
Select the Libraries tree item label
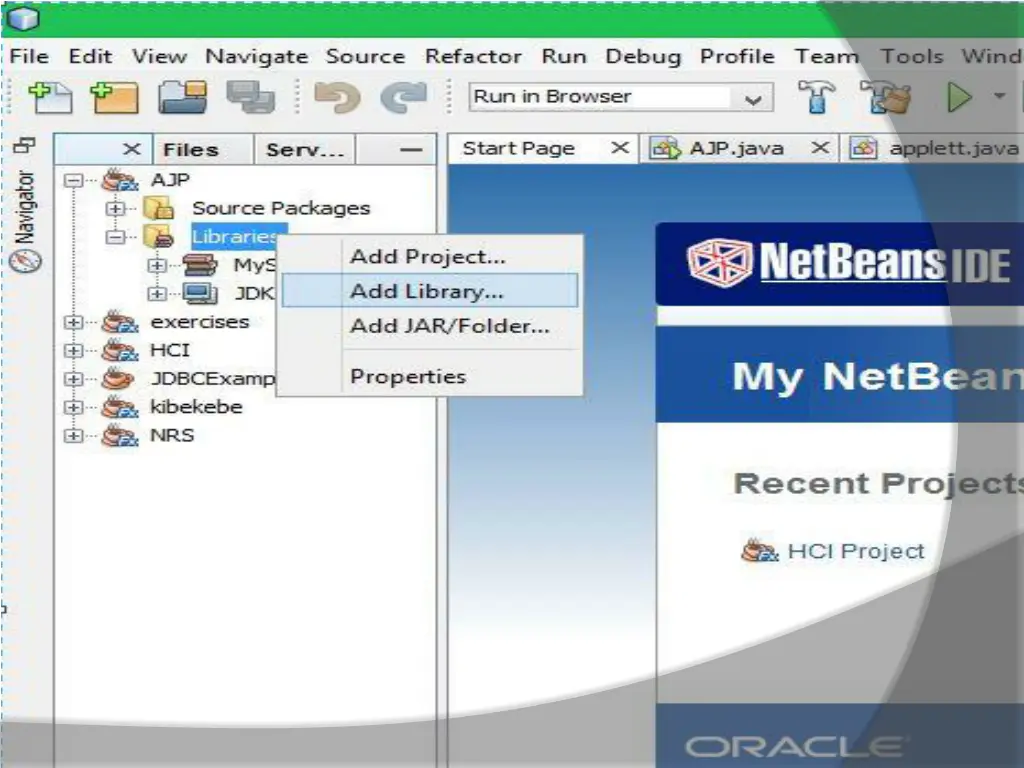239,236
